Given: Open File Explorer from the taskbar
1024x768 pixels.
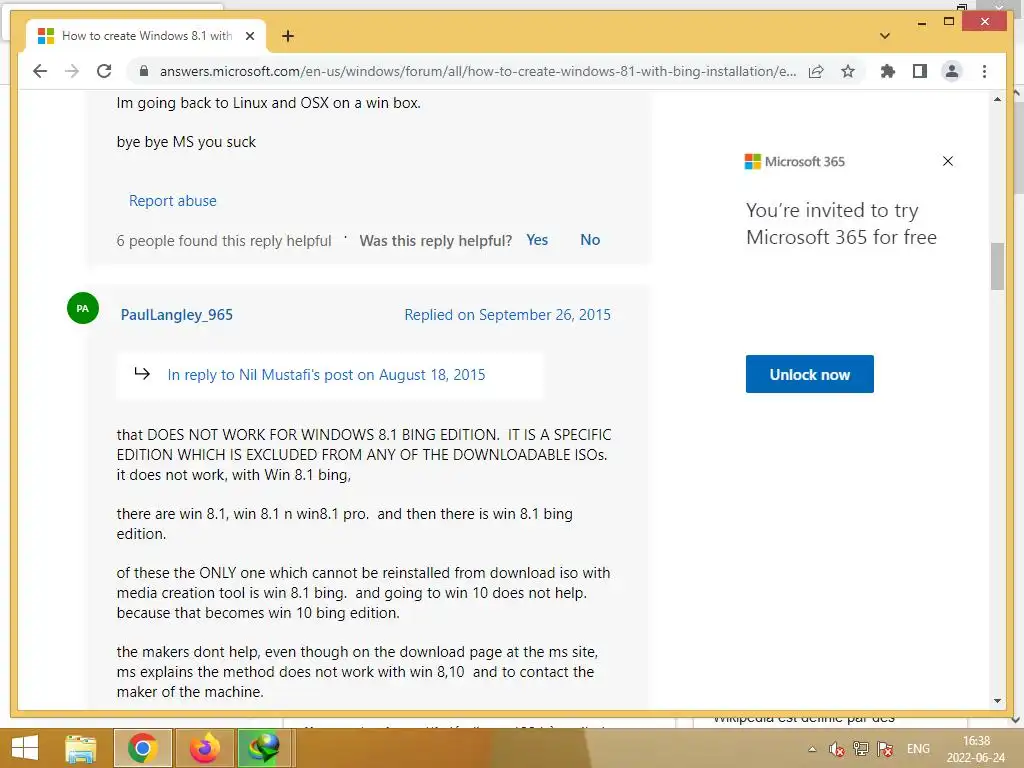Looking at the screenshot, I should (81, 748).
